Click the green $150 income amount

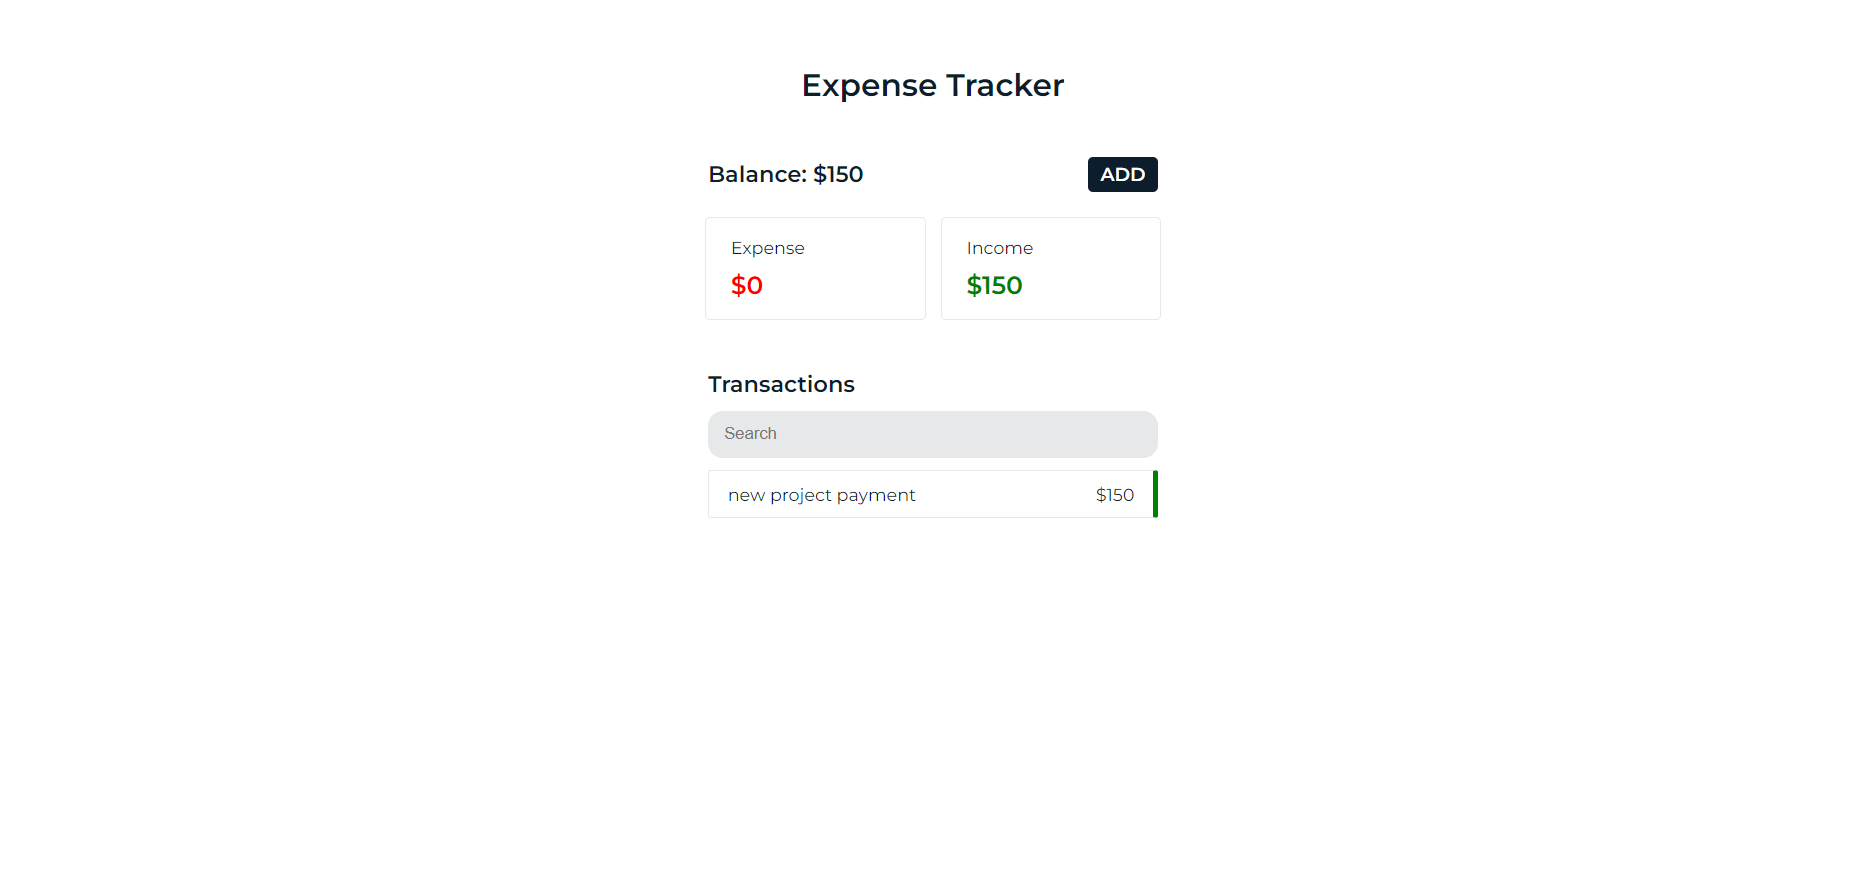coord(994,285)
